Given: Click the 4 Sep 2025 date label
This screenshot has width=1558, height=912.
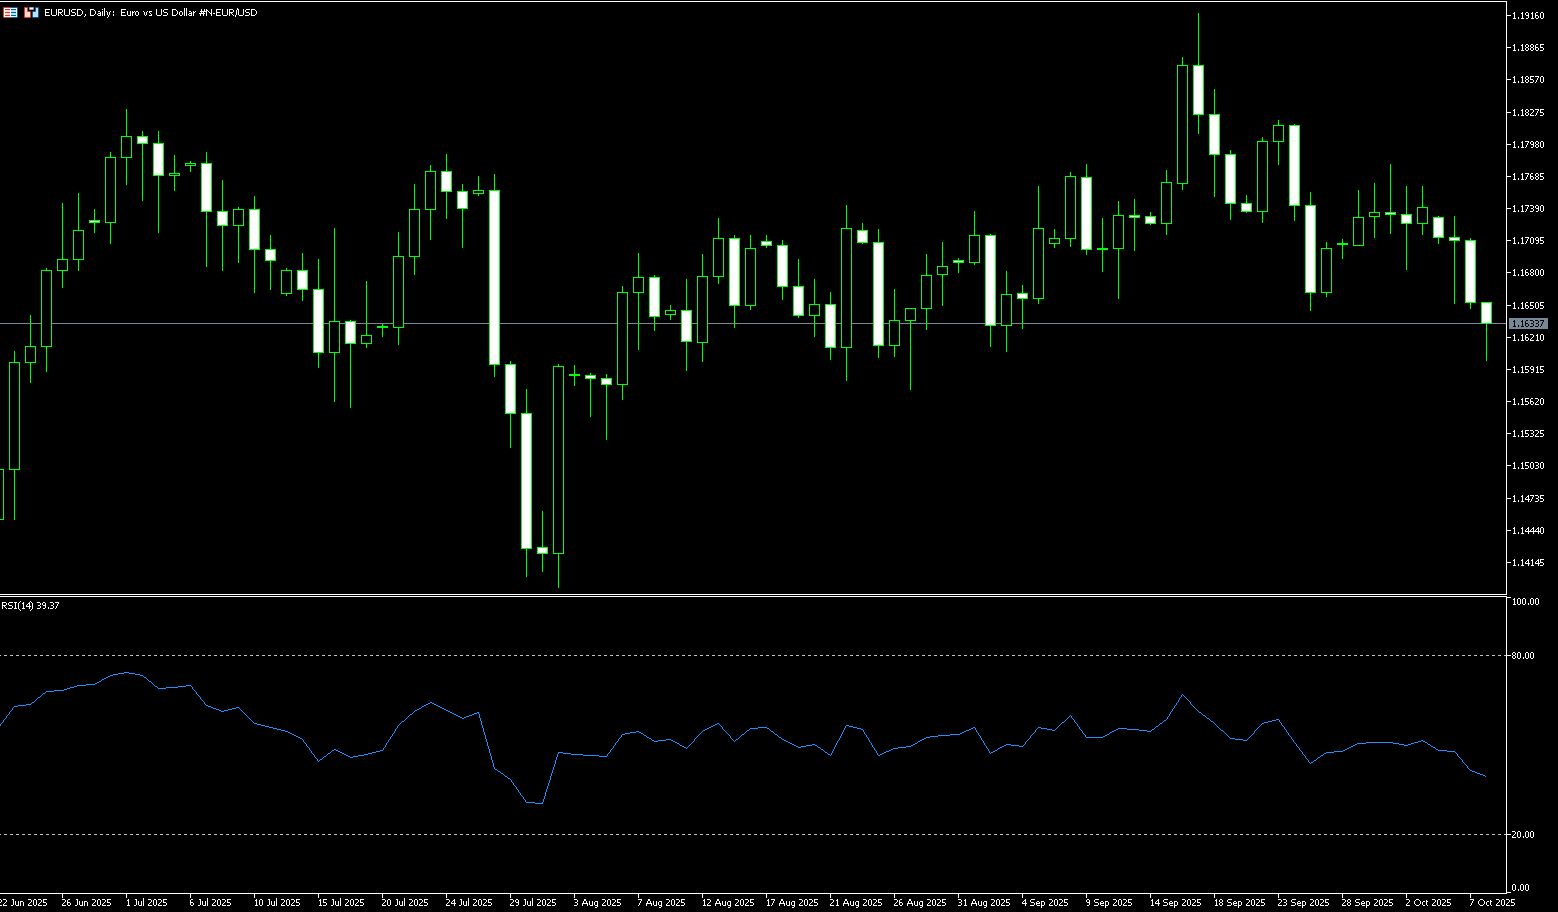Looking at the screenshot, I should [1045, 903].
